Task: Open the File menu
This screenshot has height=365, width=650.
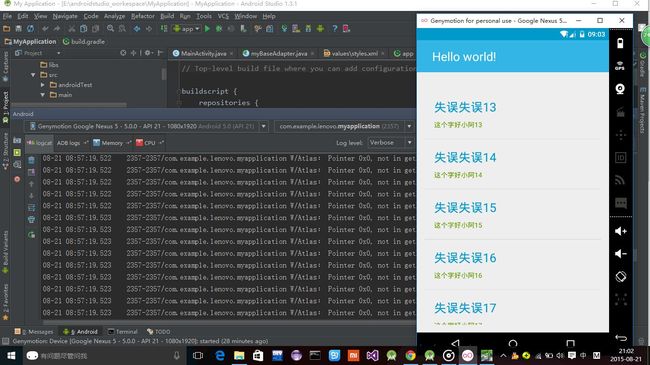Action: 7,16
